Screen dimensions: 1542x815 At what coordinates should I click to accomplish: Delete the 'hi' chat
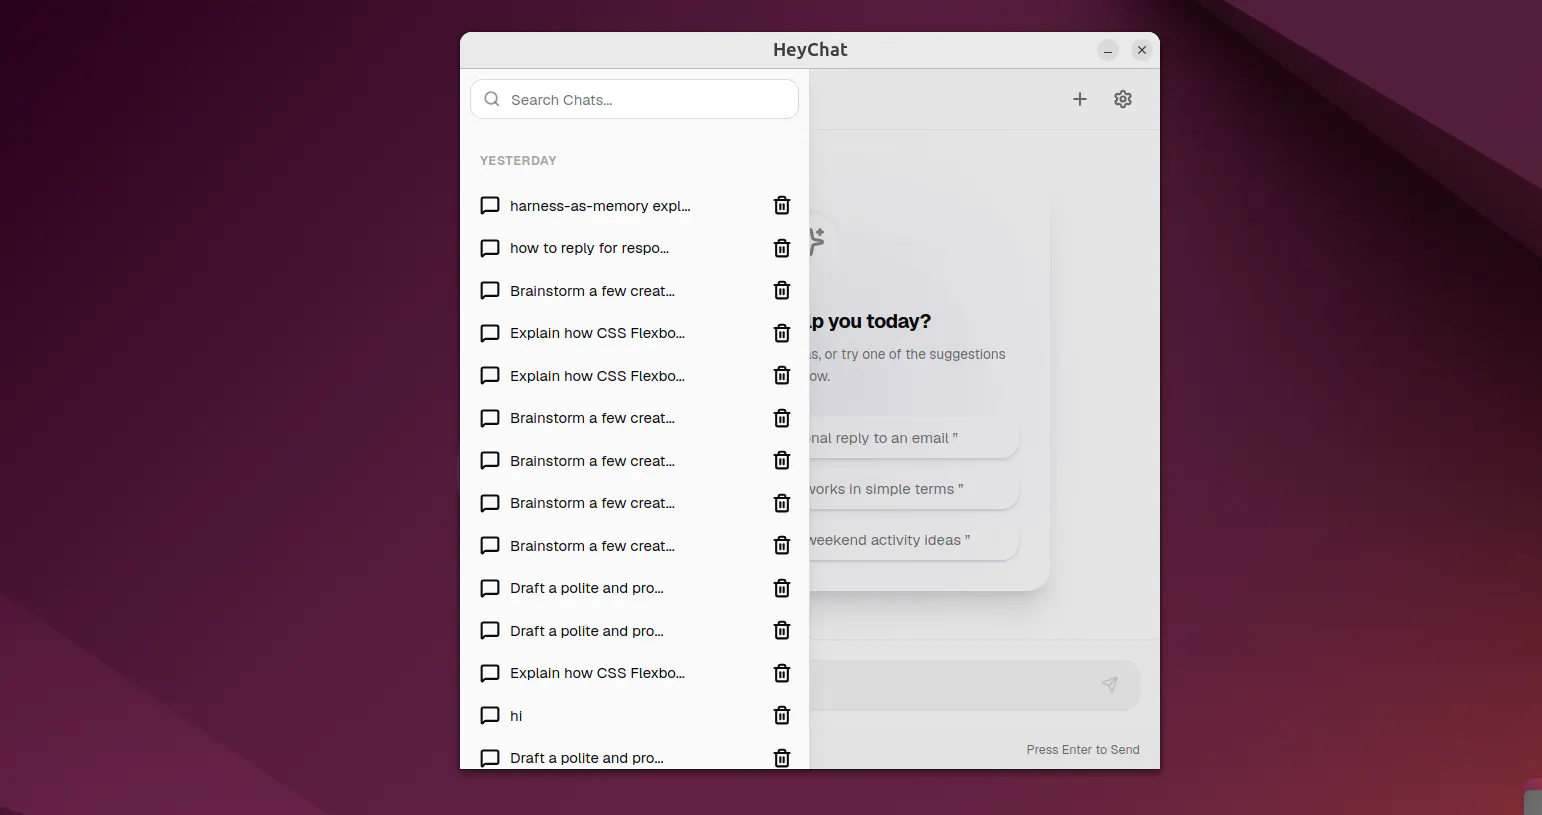coord(782,715)
